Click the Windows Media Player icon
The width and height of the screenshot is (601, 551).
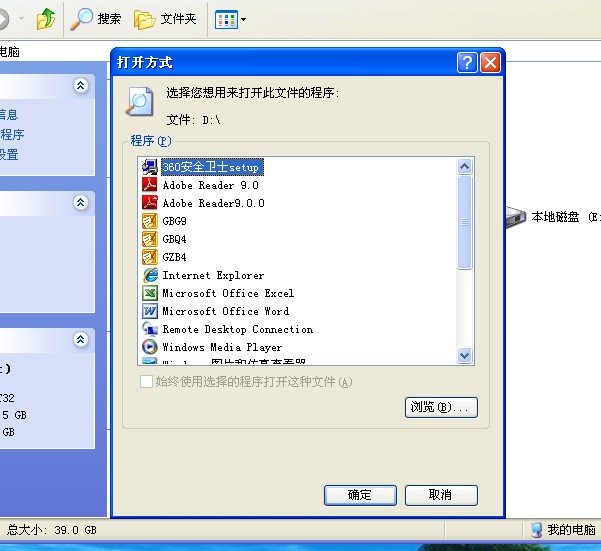coord(149,347)
